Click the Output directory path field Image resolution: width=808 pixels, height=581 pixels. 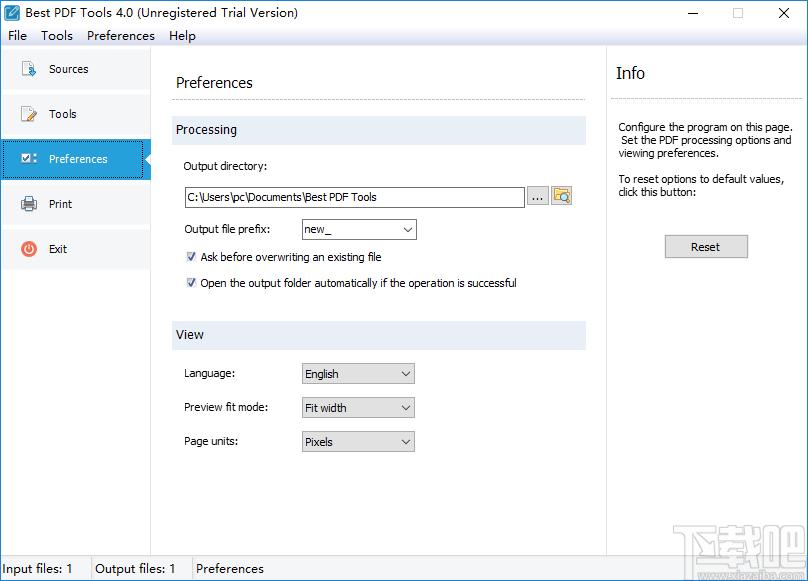tap(355, 197)
